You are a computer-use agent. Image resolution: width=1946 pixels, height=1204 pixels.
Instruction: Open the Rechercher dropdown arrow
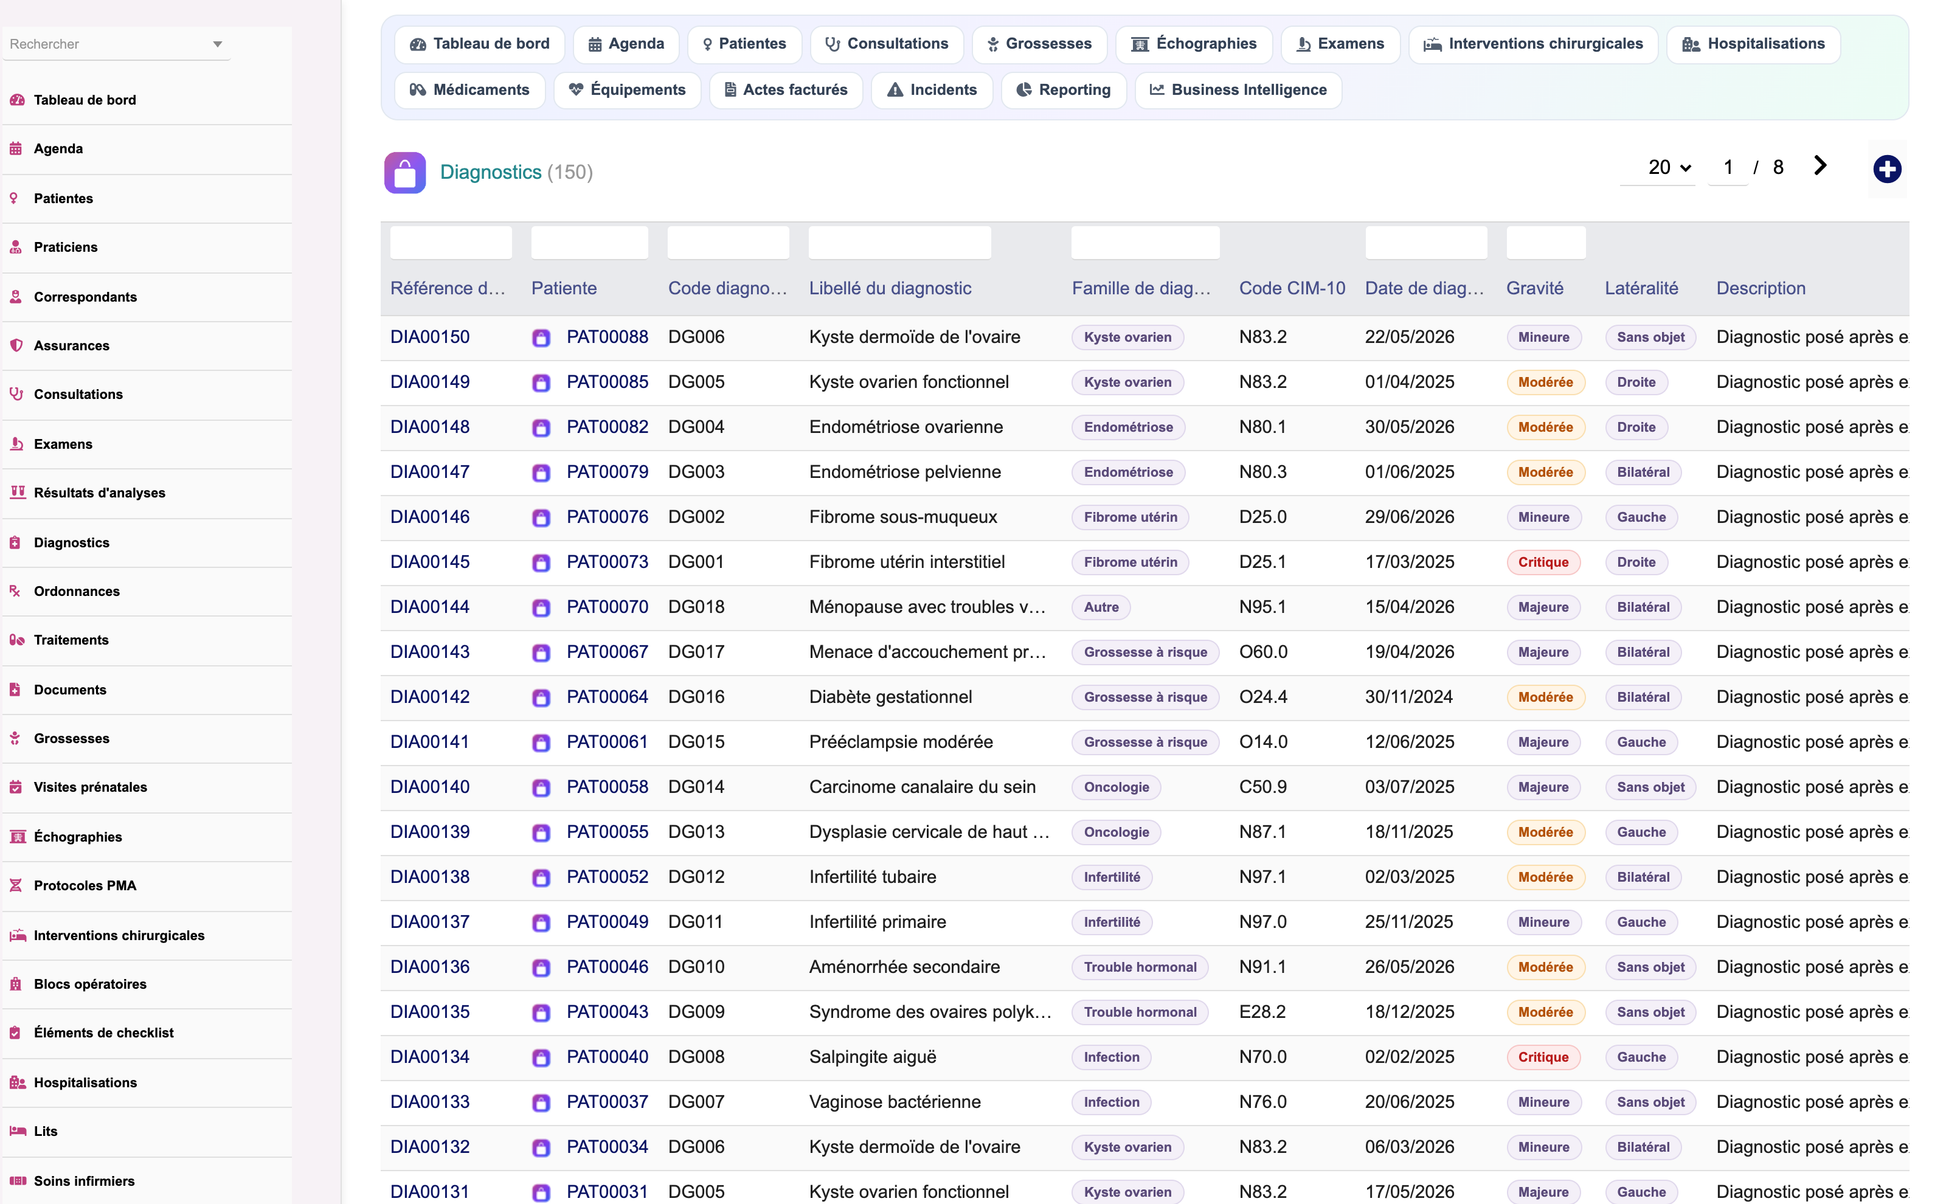pos(218,44)
